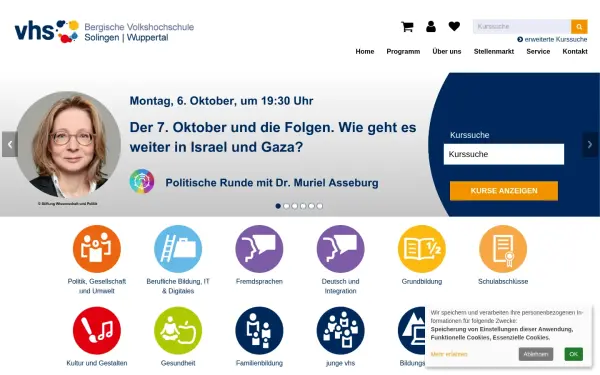
Task: Click the 'Schulabschlüsse' label text
Action: click(503, 281)
